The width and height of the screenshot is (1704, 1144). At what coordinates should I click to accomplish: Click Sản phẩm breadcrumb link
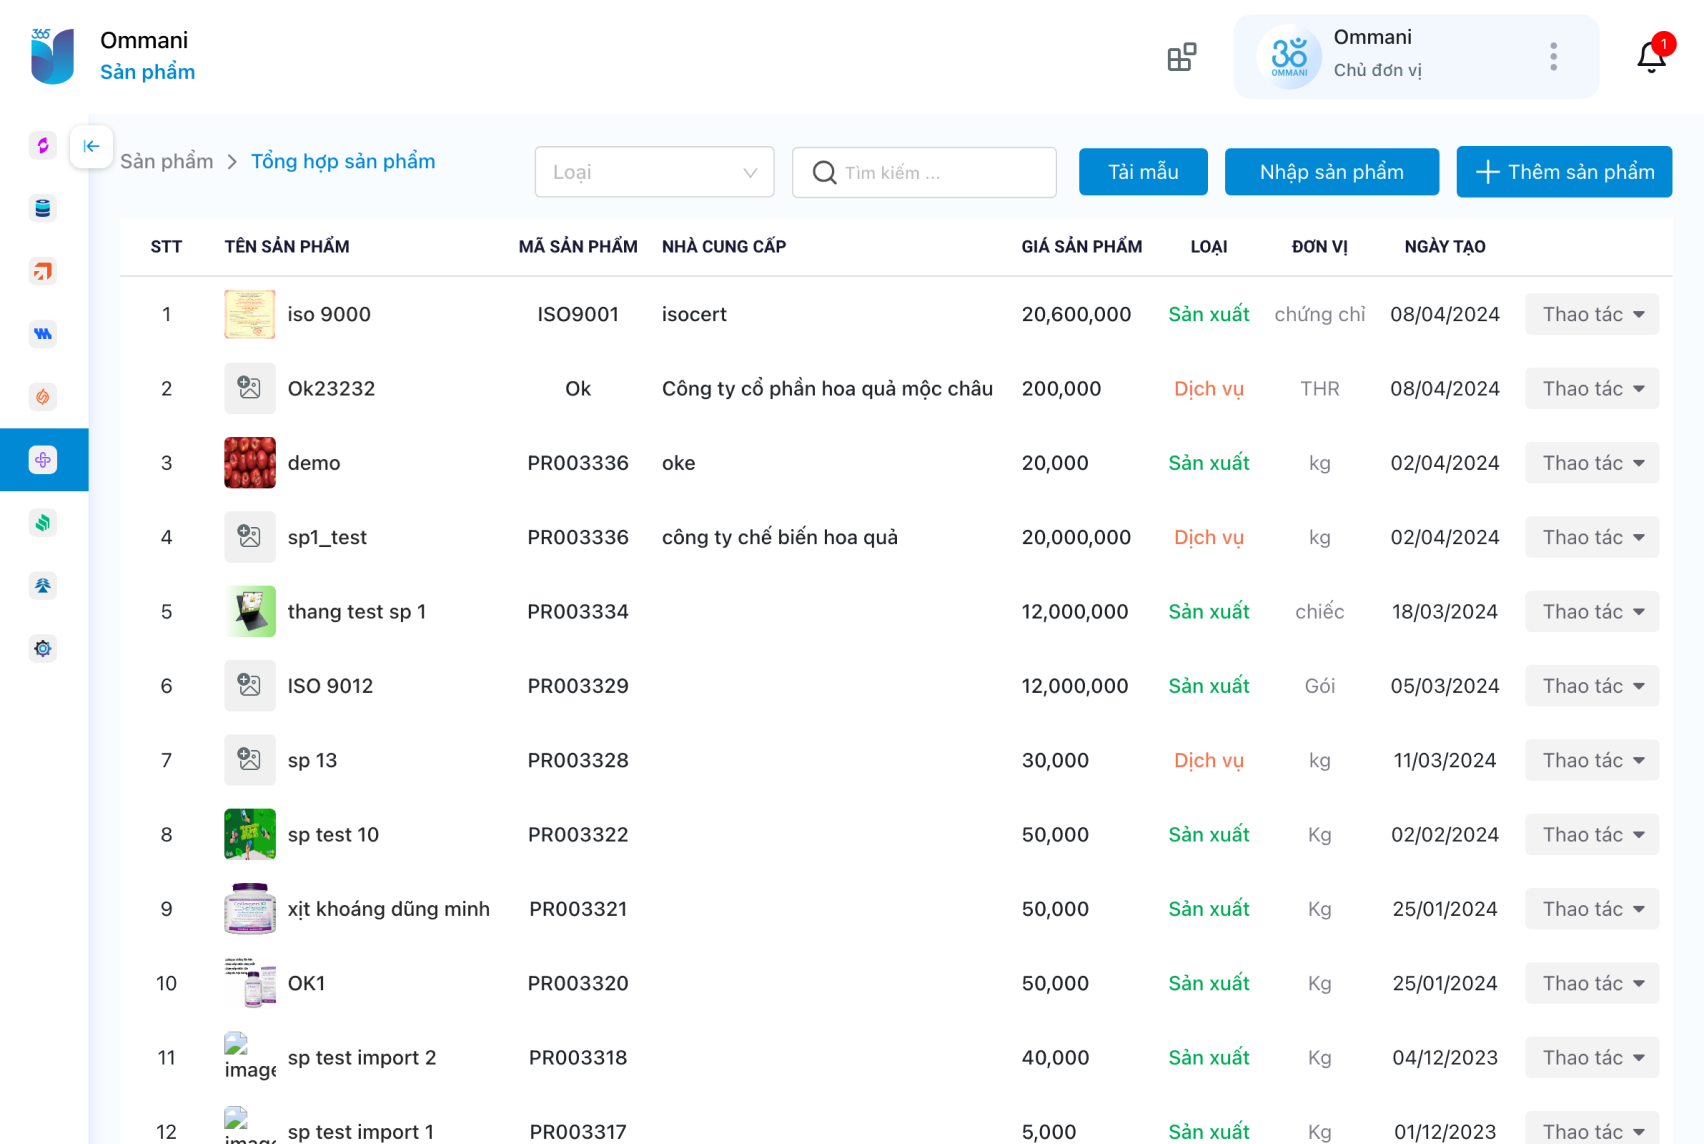(167, 162)
